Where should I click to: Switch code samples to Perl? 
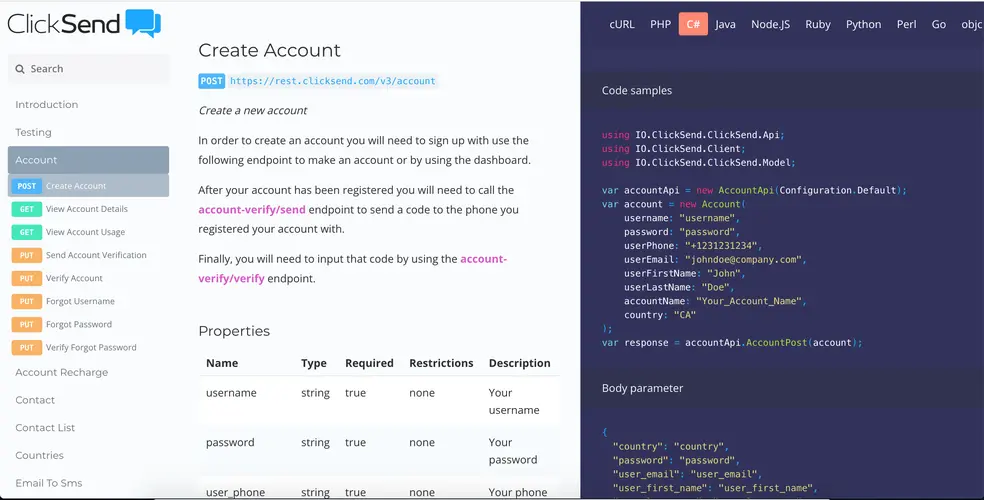point(906,24)
